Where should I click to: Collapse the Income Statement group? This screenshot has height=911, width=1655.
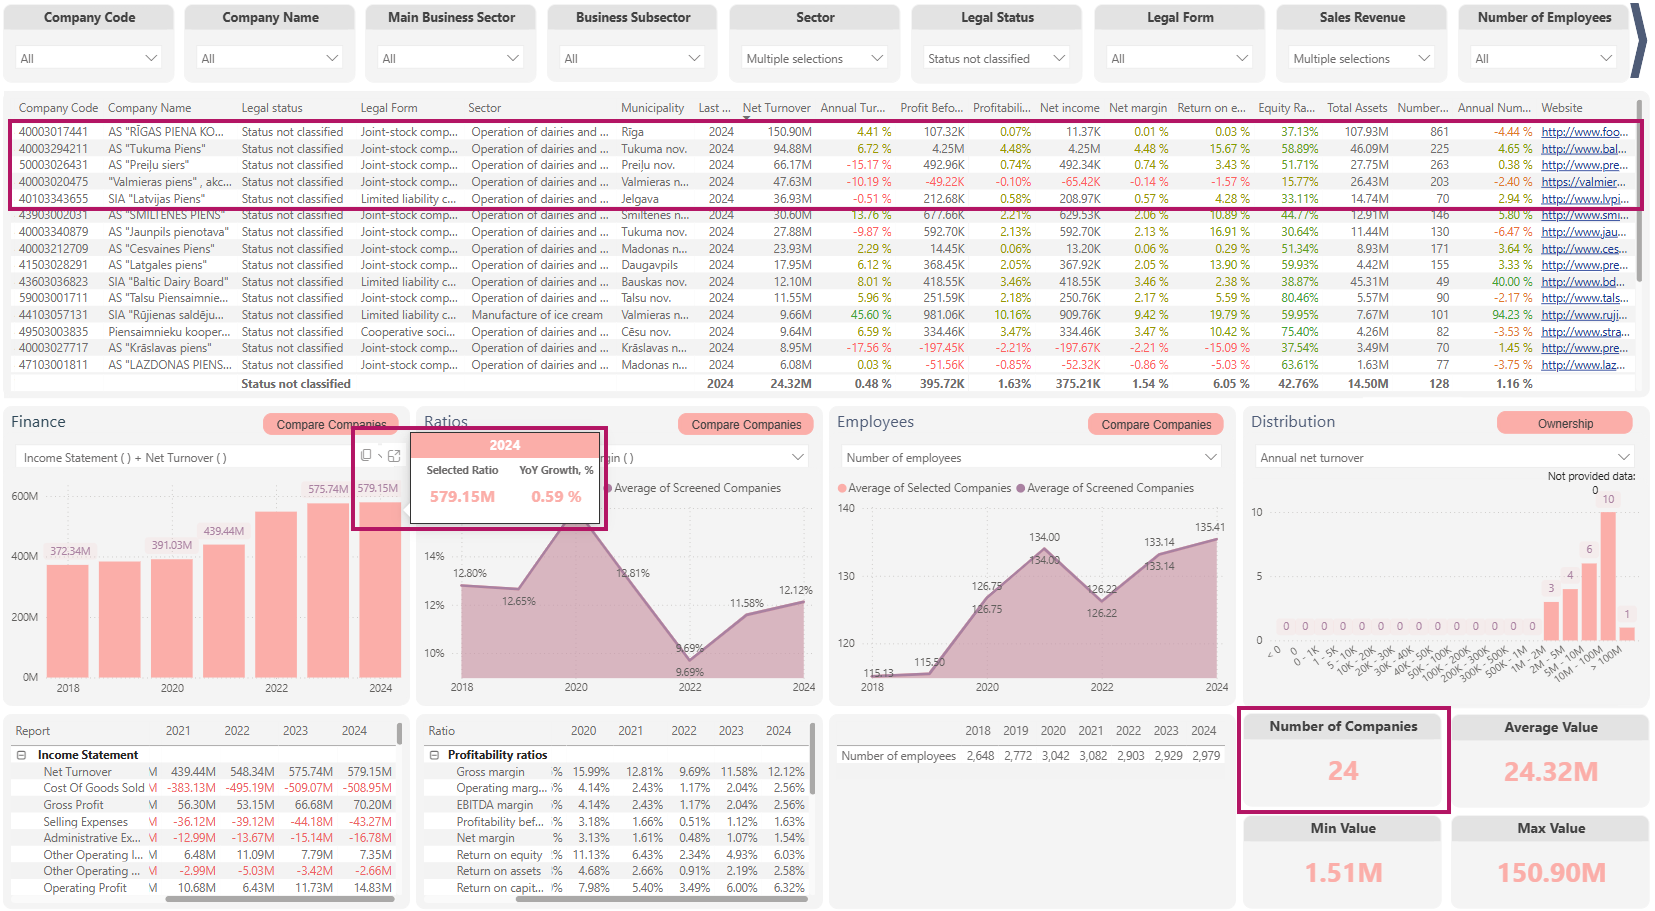pyautogui.click(x=21, y=755)
